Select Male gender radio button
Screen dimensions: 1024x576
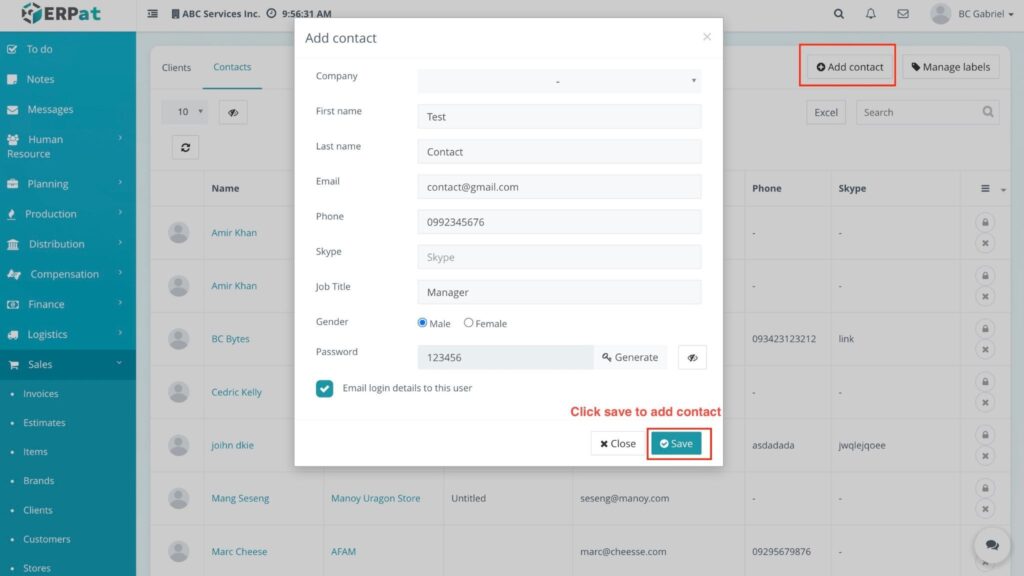[422, 323]
